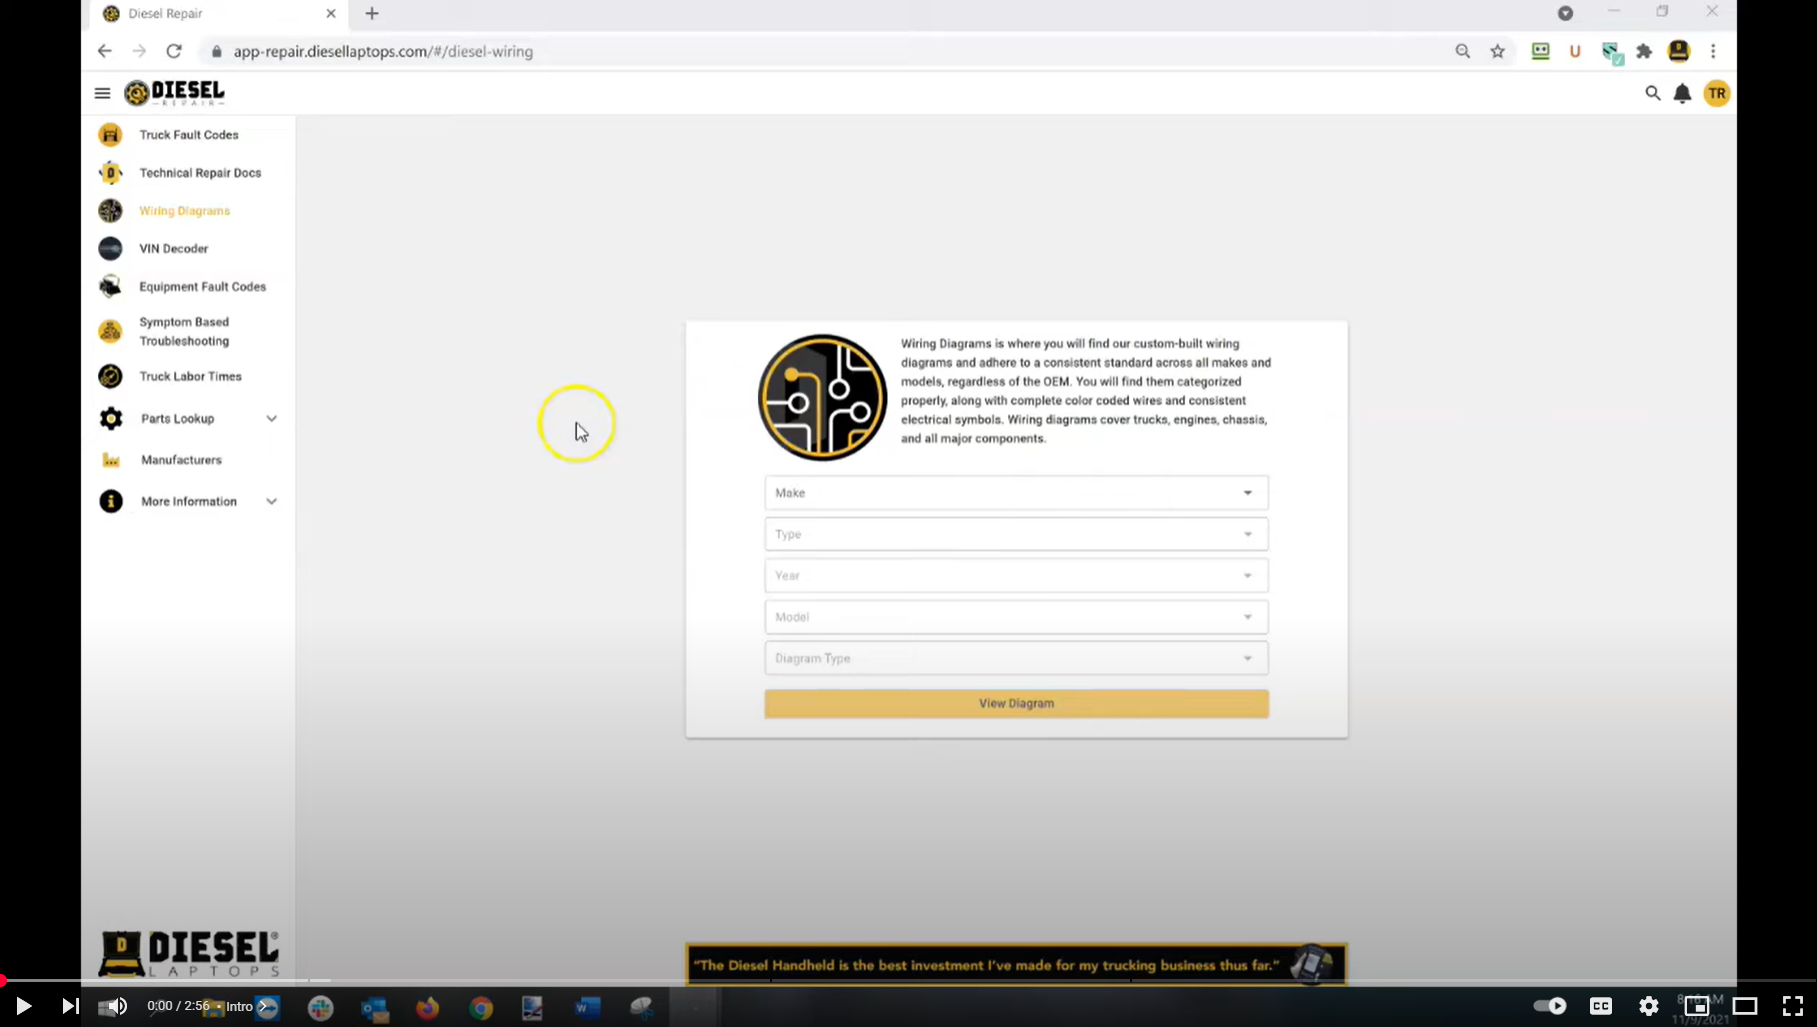Click the Wiring Diagrams sidebar icon

110,211
